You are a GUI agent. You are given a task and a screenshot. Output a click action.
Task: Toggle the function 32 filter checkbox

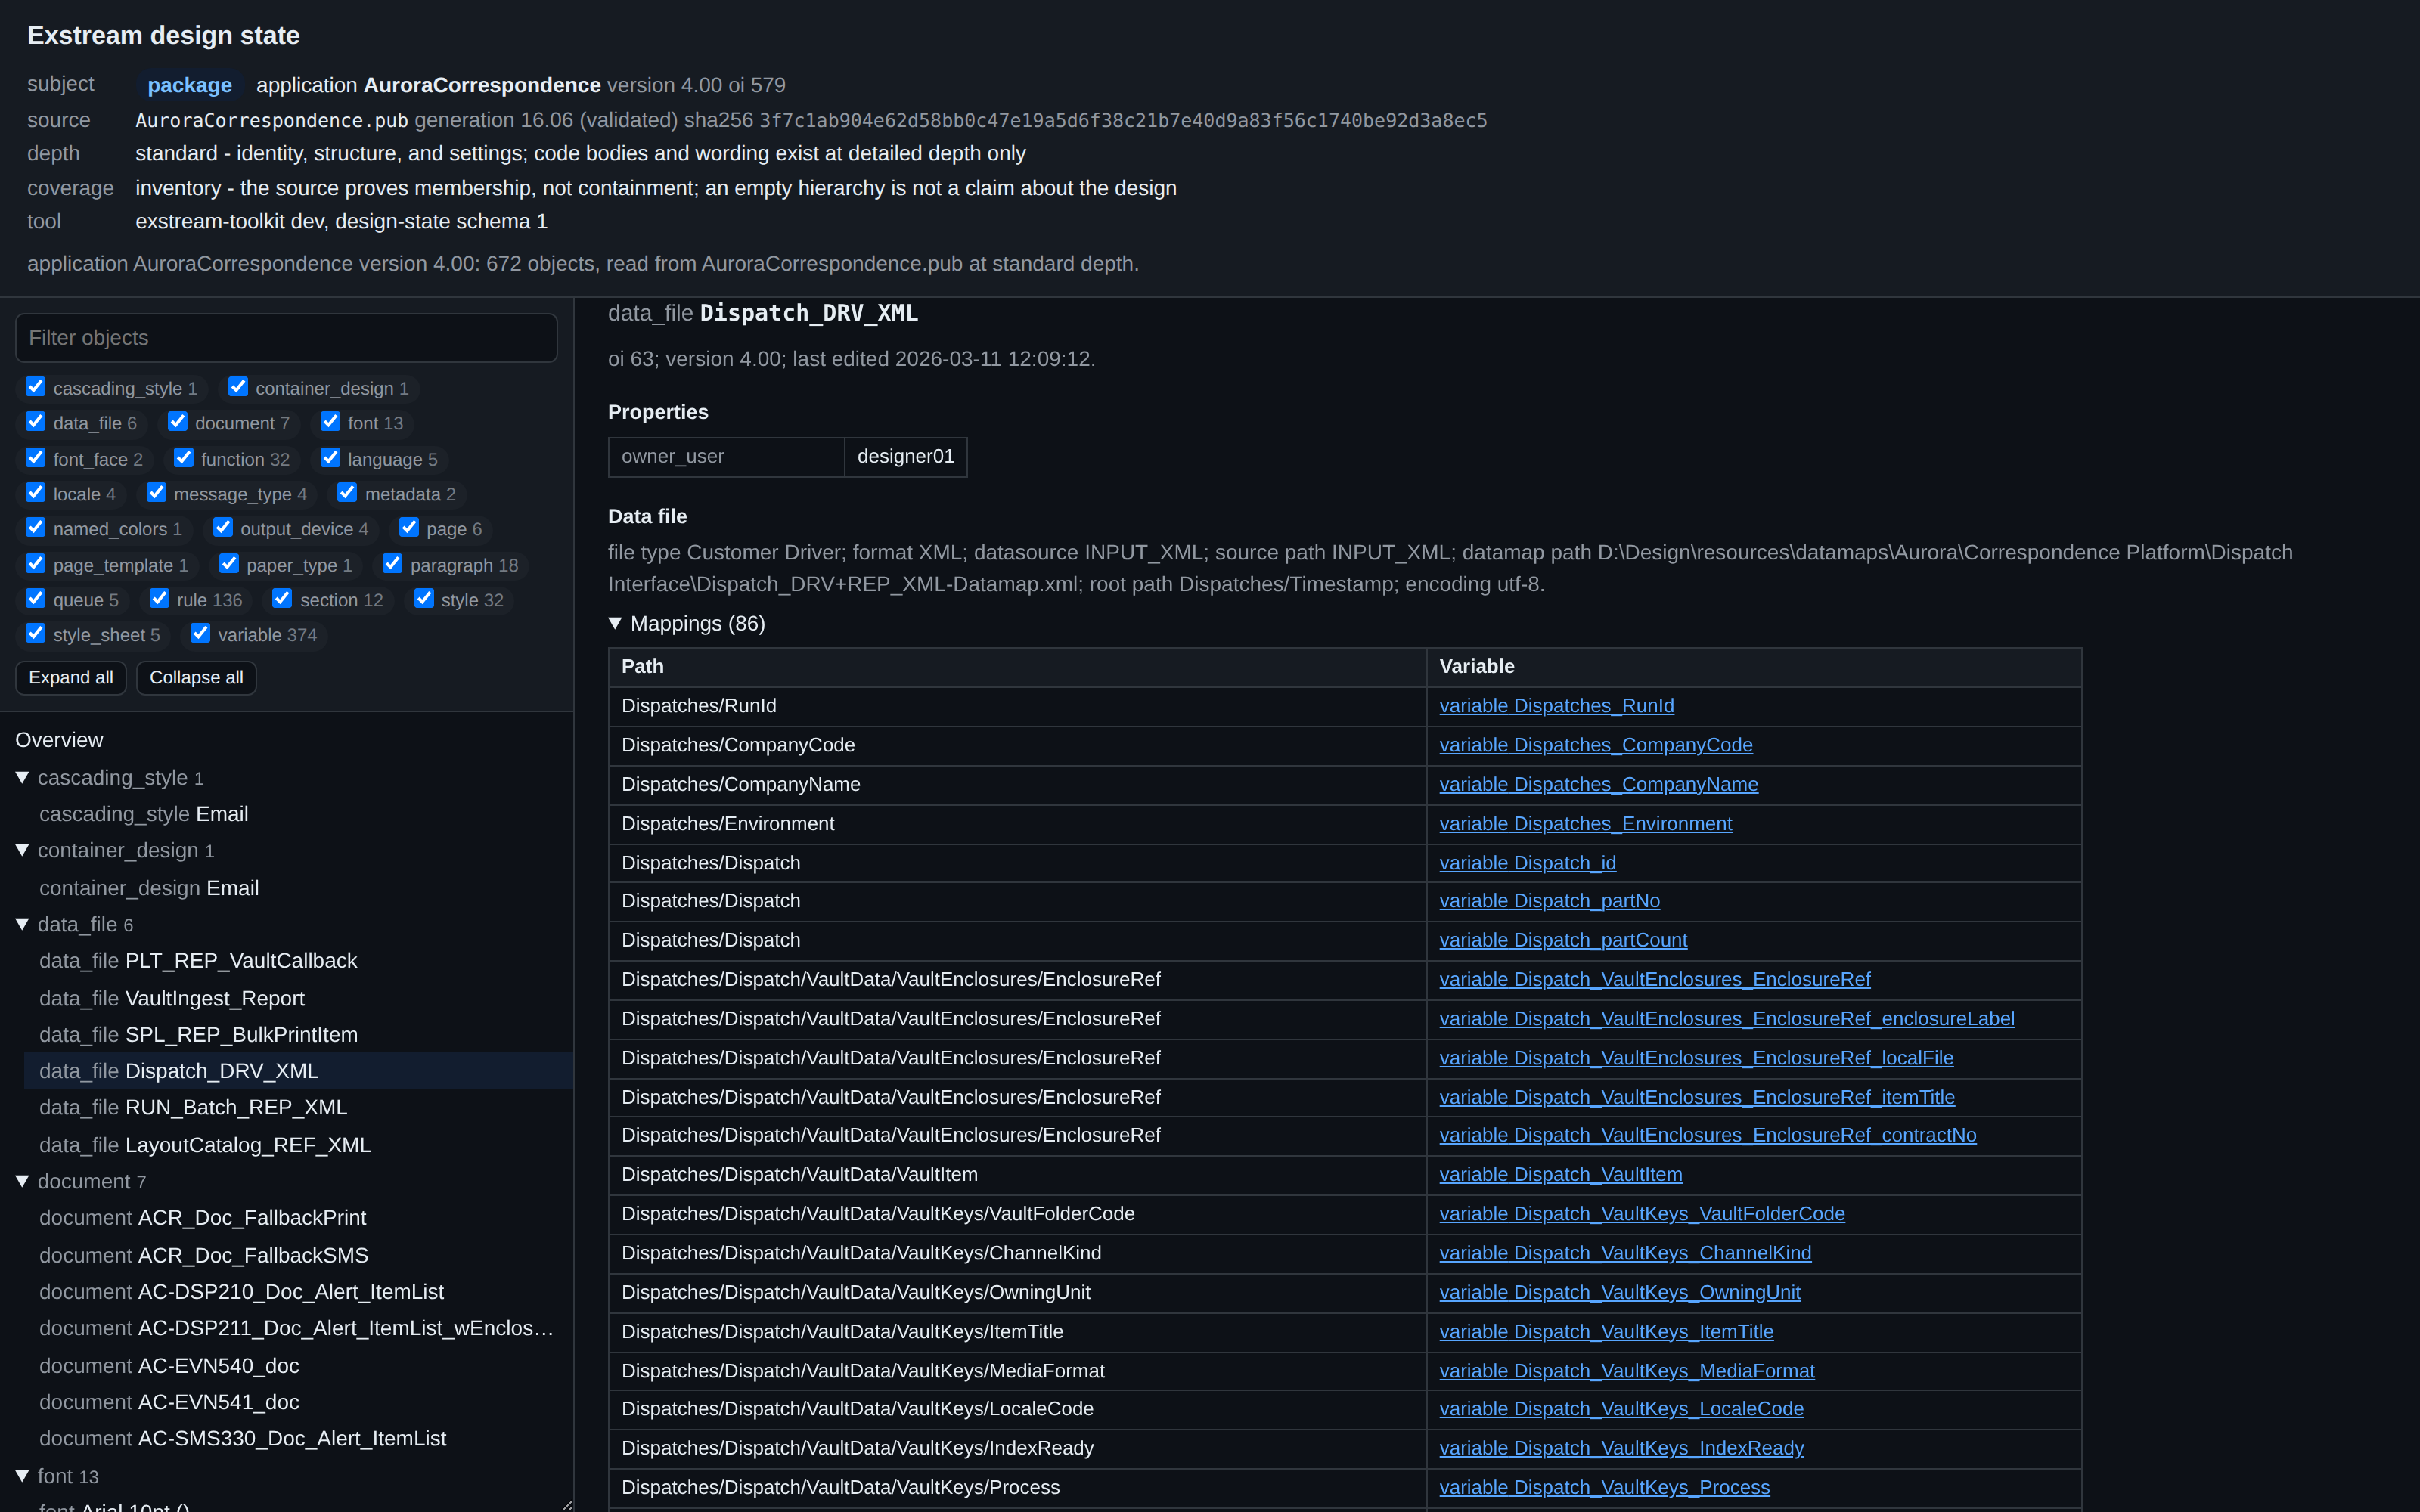pyautogui.click(x=183, y=458)
